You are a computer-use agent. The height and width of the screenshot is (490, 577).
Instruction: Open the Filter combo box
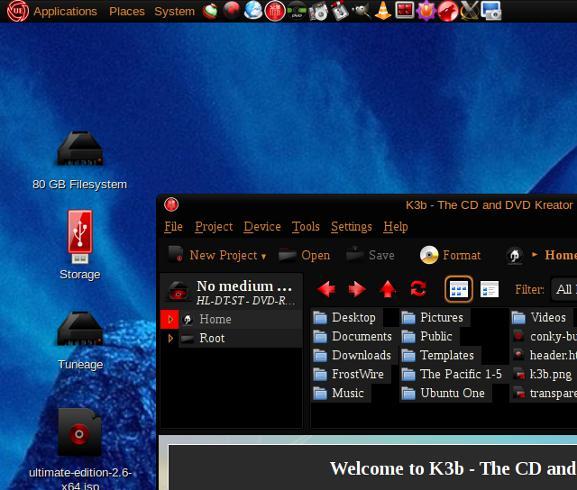coord(564,289)
